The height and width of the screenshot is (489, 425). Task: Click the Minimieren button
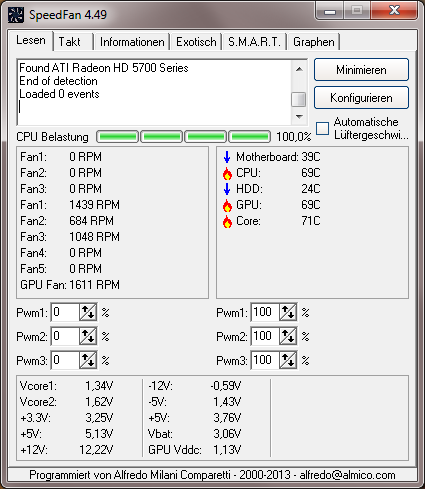coord(361,70)
